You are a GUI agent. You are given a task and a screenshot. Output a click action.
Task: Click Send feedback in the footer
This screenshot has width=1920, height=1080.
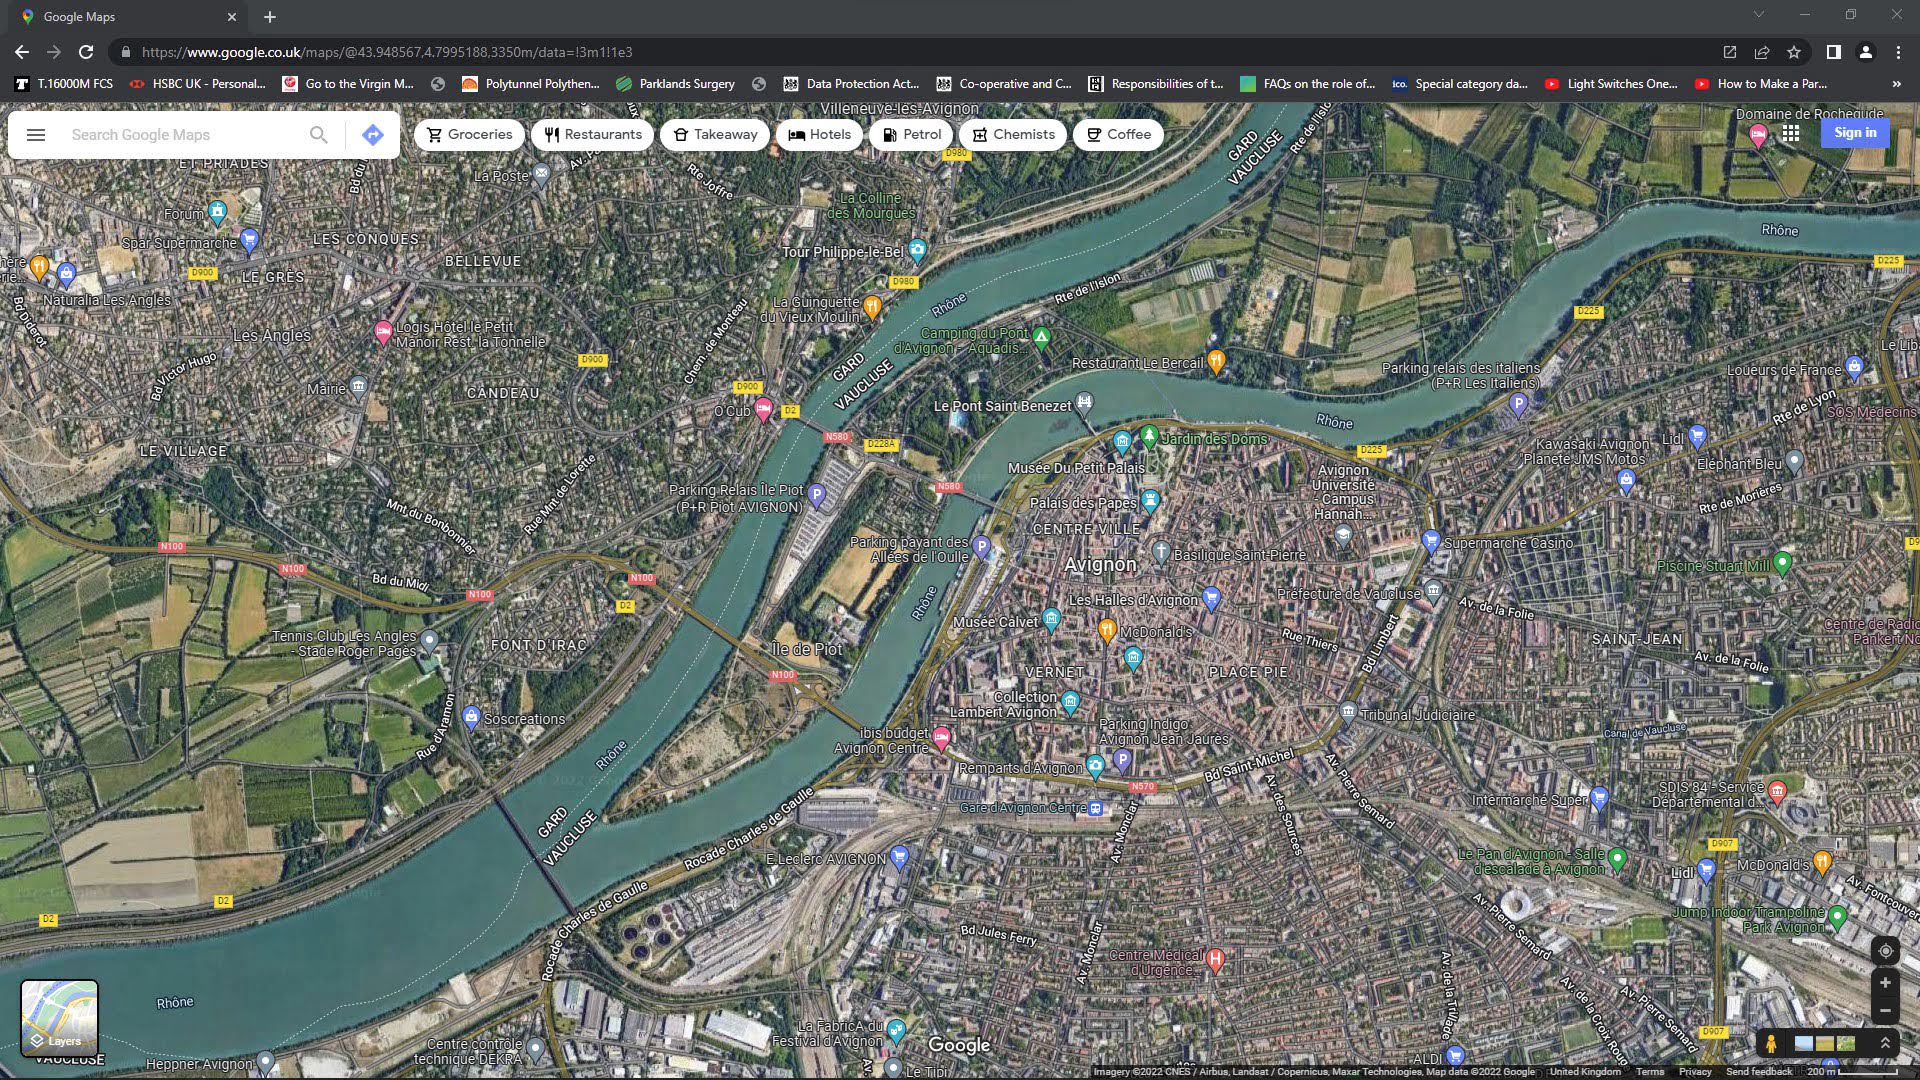[x=1759, y=1072]
